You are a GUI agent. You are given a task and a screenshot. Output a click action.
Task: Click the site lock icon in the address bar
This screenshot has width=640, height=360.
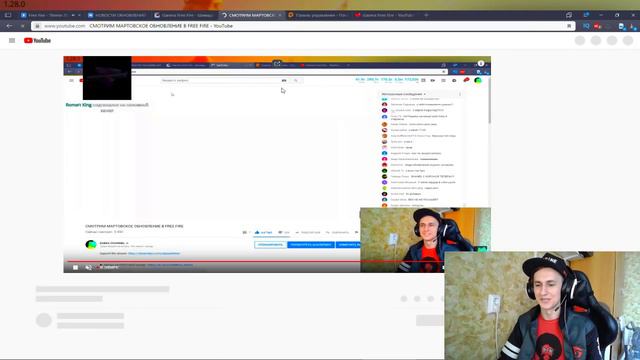point(37,26)
